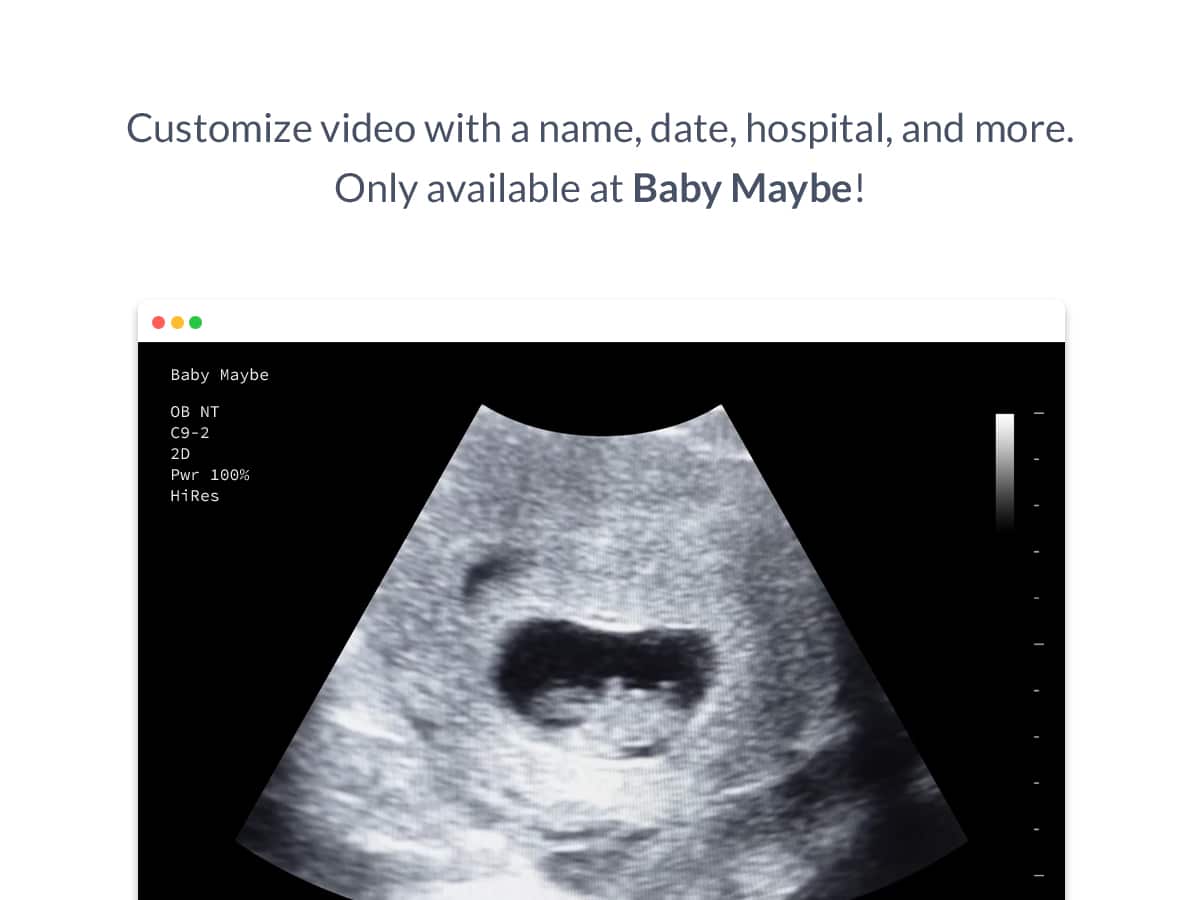
Task: Click the topmost depth scale tick mark
Action: coord(1038,413)
